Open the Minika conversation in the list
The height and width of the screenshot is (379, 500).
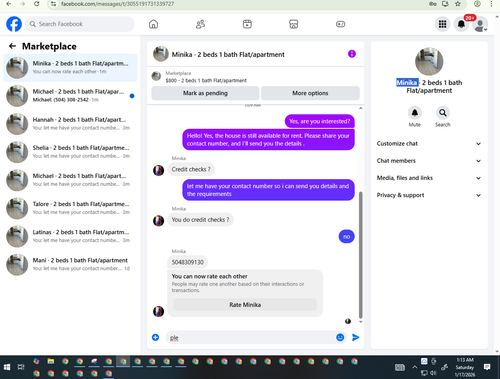point(70,68)
